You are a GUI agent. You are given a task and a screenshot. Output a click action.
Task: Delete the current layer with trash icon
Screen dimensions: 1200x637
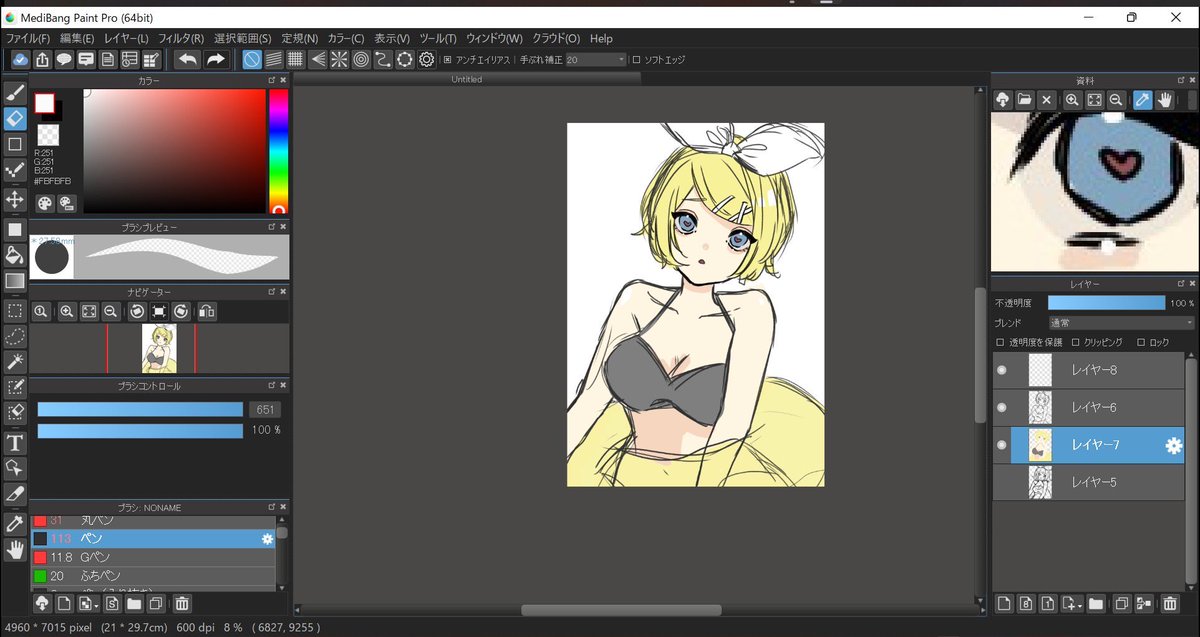1169,603
